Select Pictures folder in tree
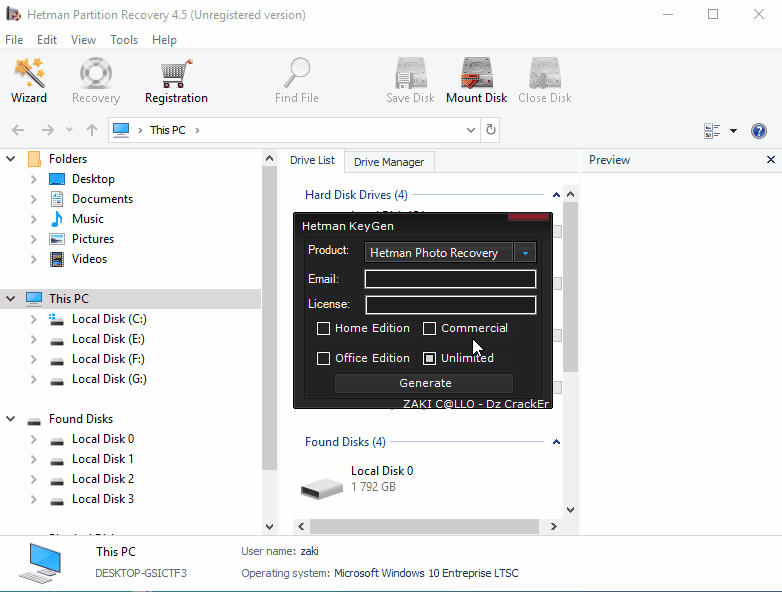The height and width of the screenshot is (592, 782). coord(93,238)
